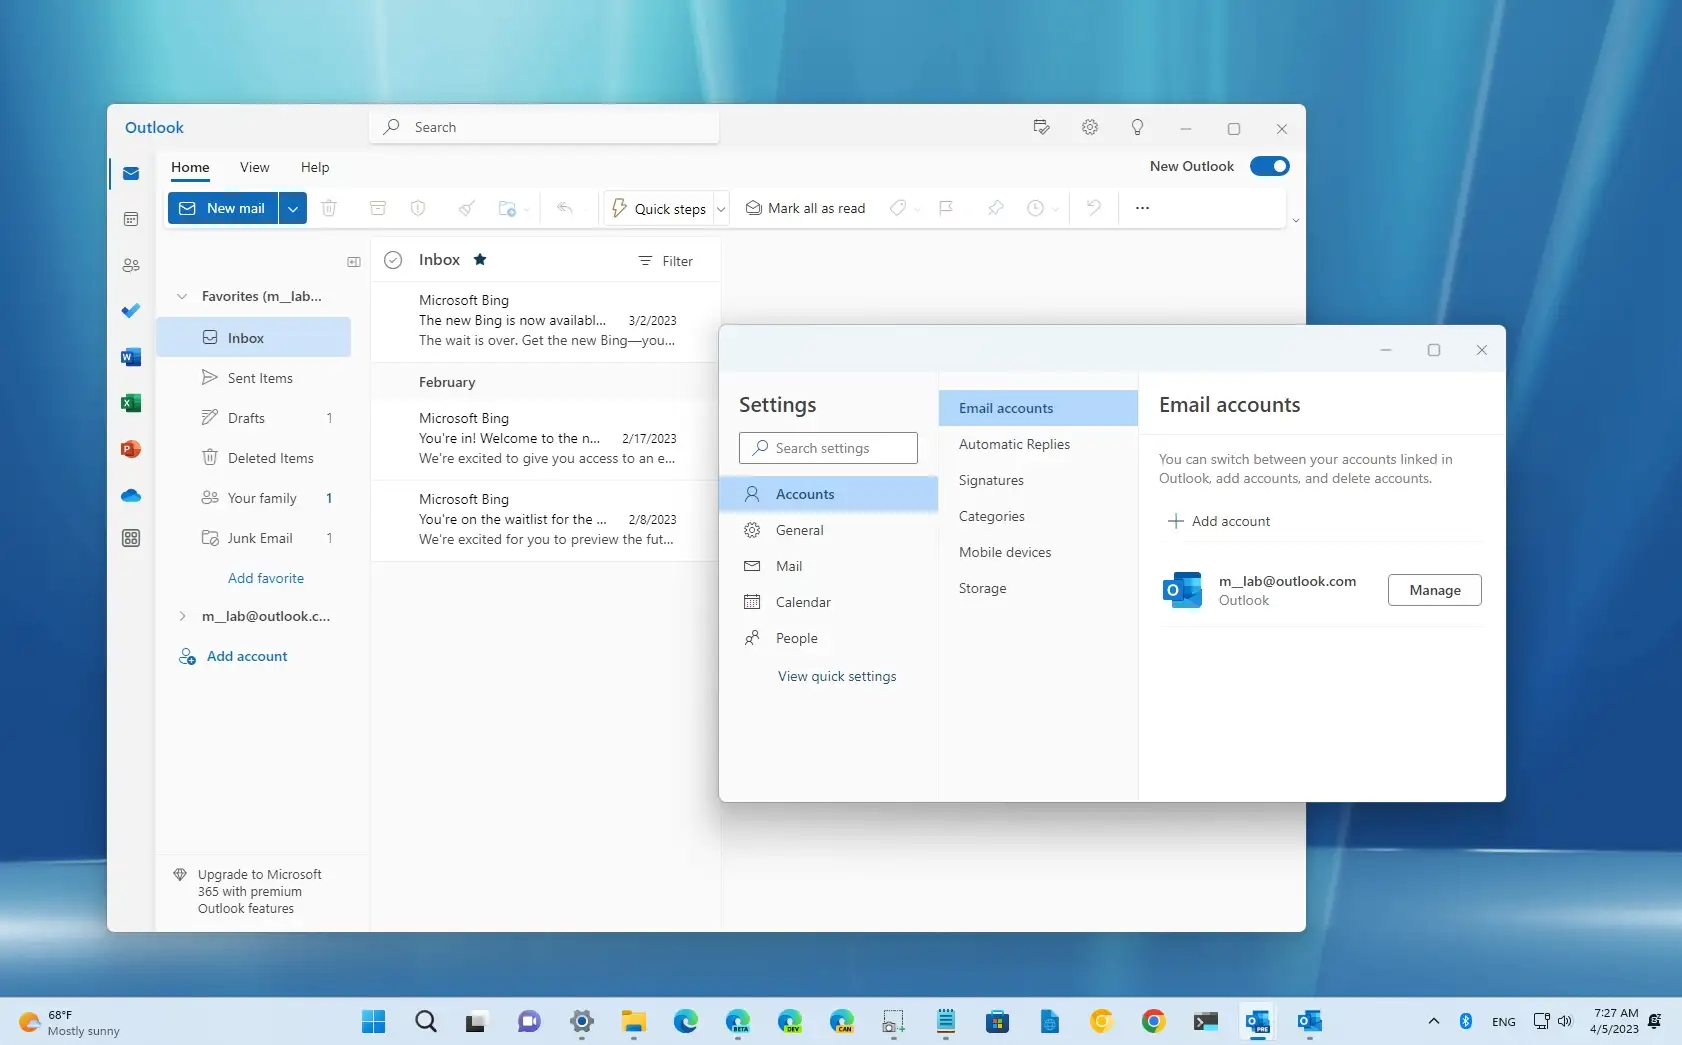The image size is (1682, 1045).
Task: Open the Filter menu in message list
Action: 666,261
